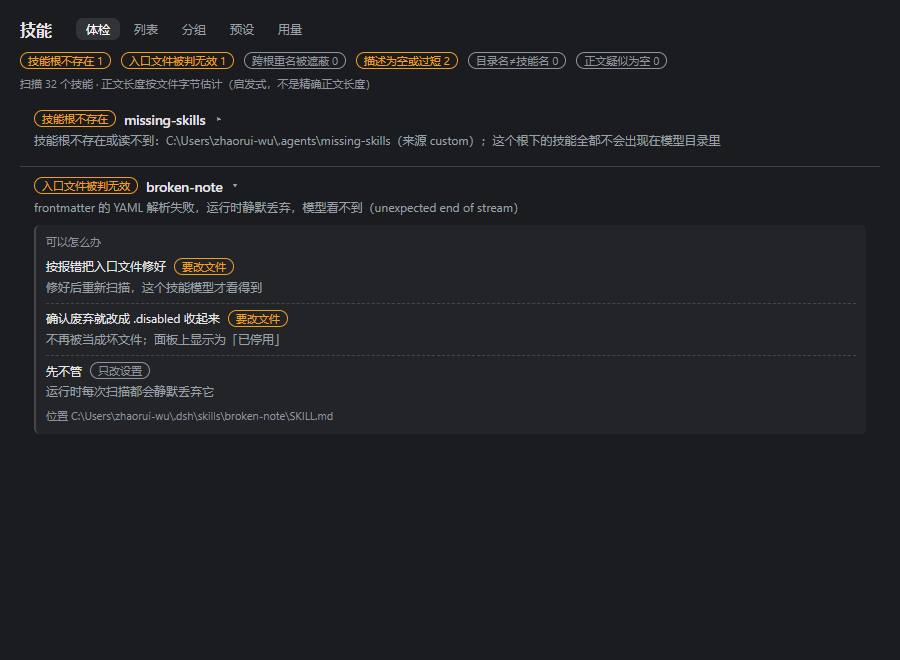Toggle the 描述为空或过短 2 filter chip
The height and width of the screenshot is (660, 900).
(407, 61)
